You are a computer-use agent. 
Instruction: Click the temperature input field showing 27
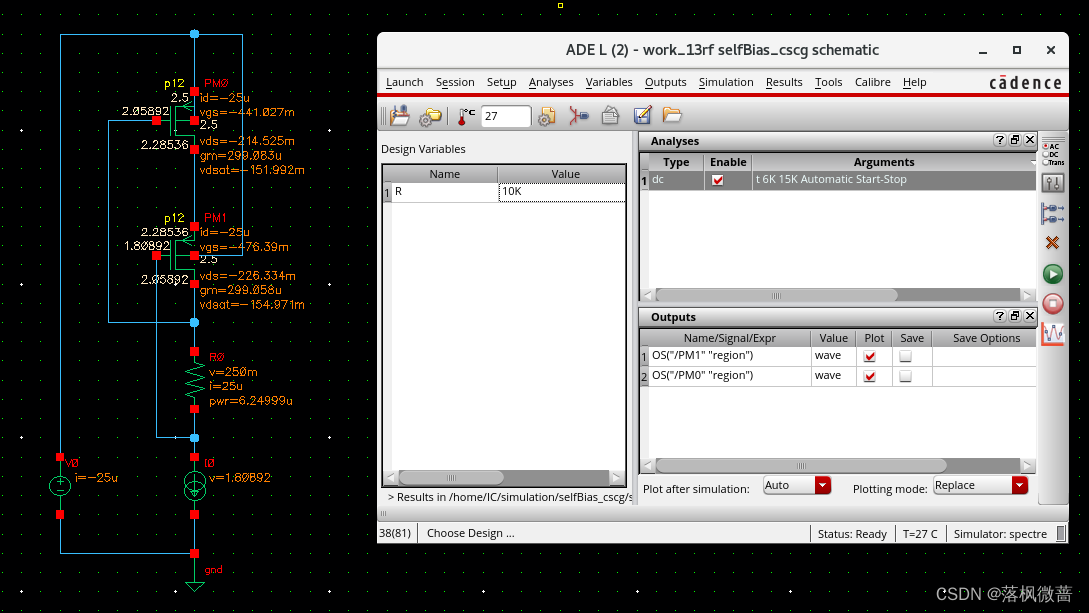(506, 116)
